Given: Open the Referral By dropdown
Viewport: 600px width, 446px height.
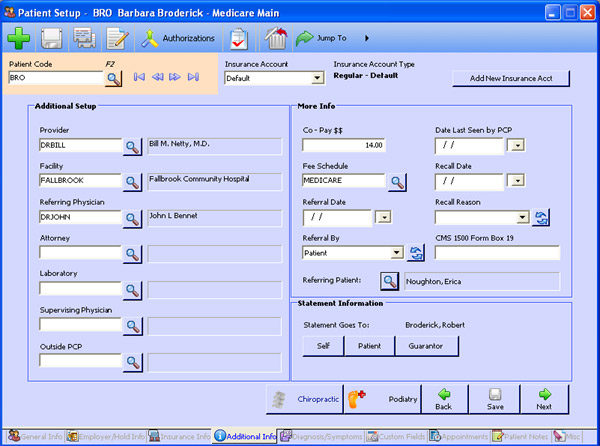Looking at the screenshot, I should click(399, 253).
